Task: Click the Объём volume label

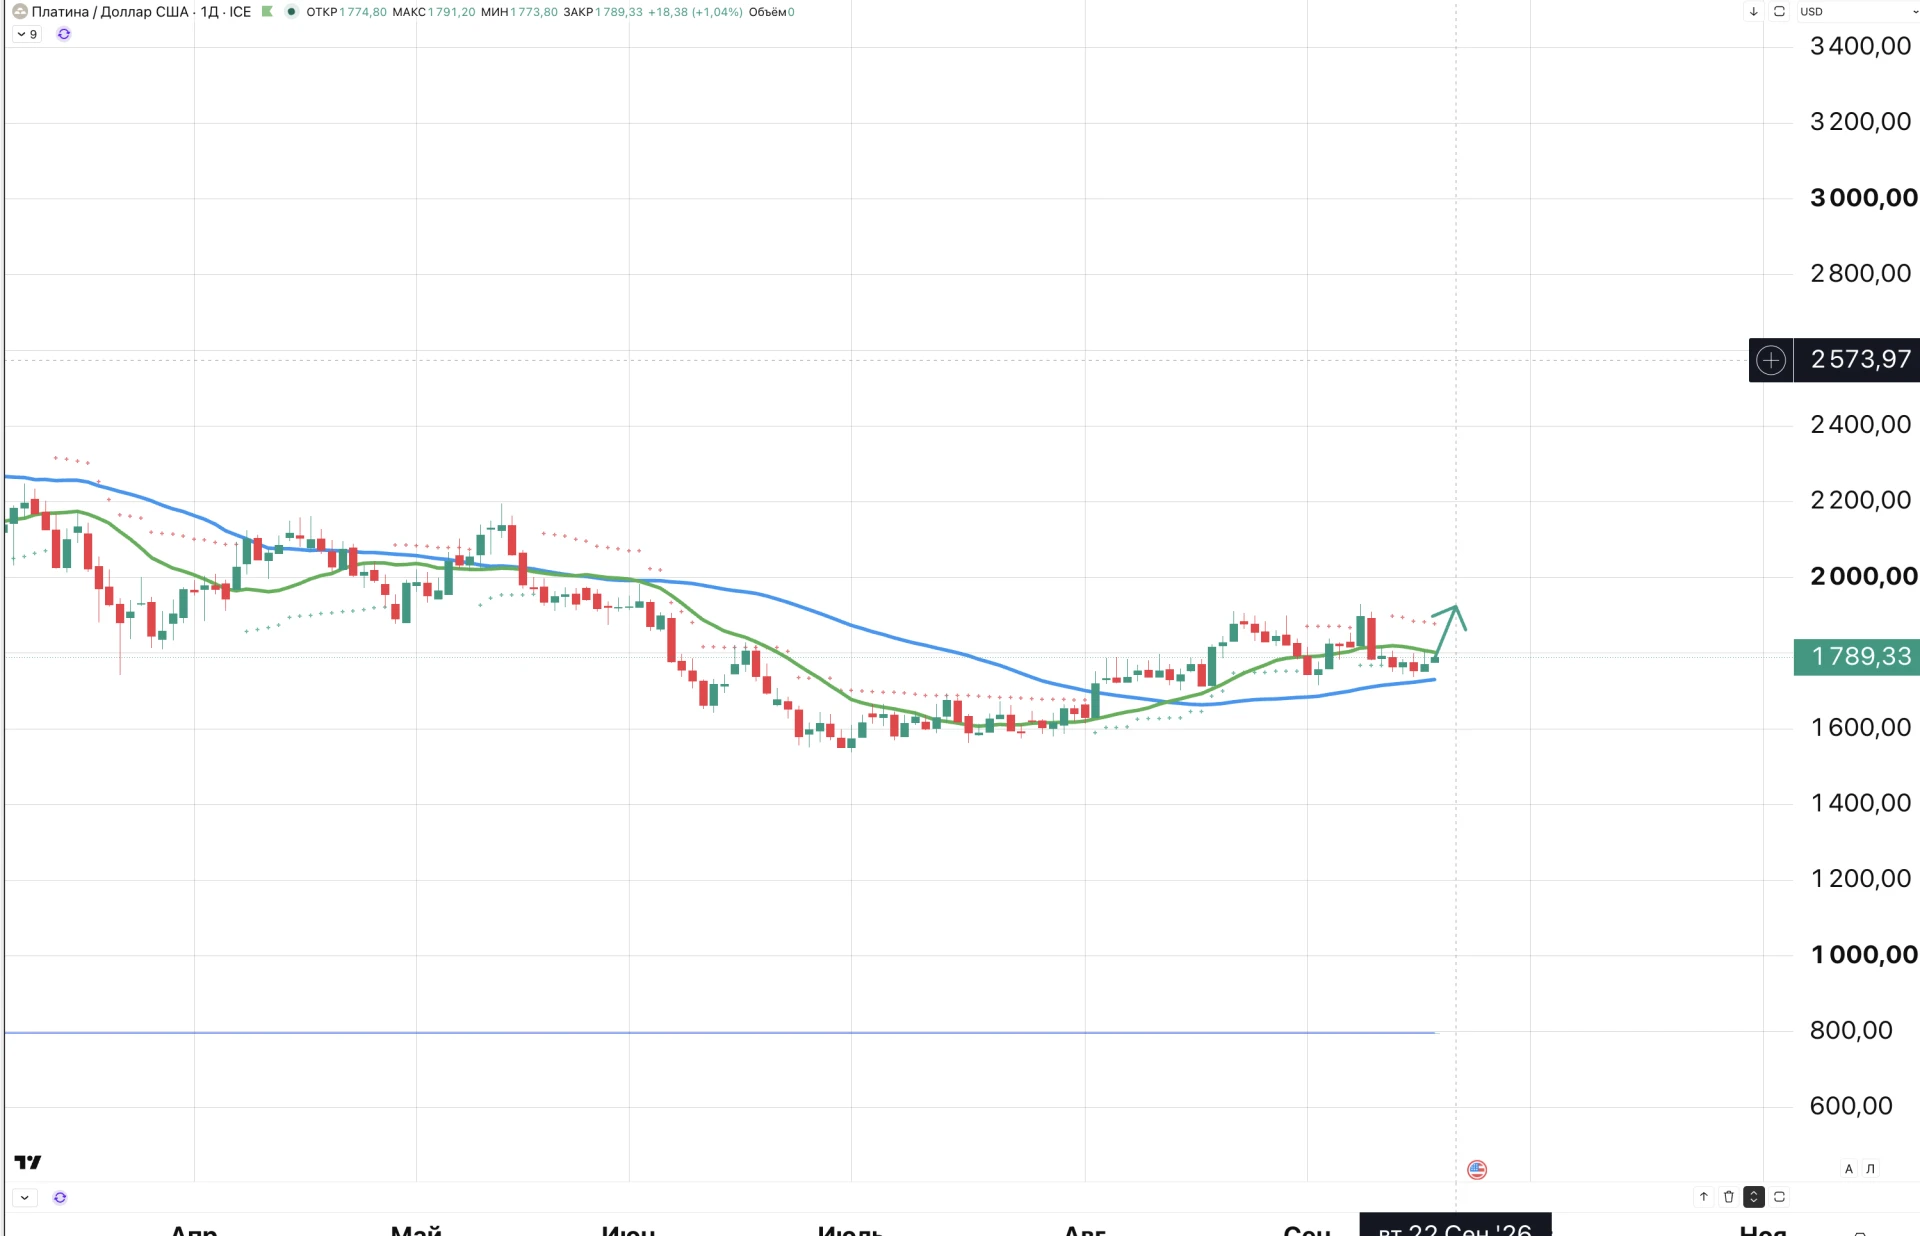Action: coord(767,12)
